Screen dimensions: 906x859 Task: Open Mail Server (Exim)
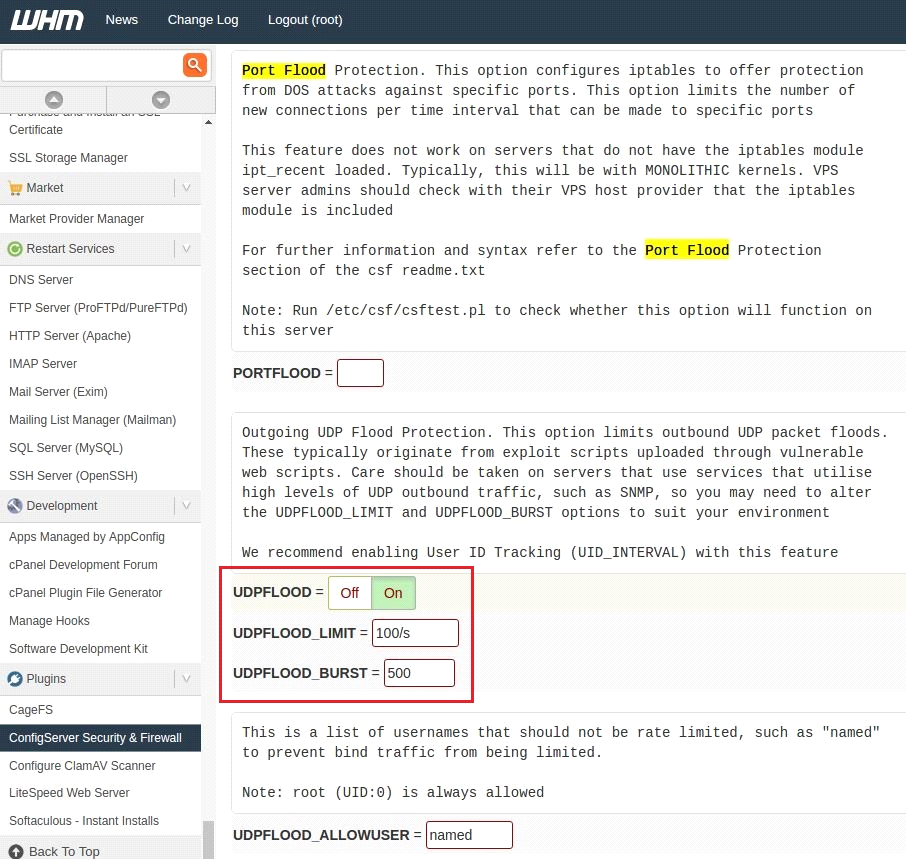coord(58,392)
